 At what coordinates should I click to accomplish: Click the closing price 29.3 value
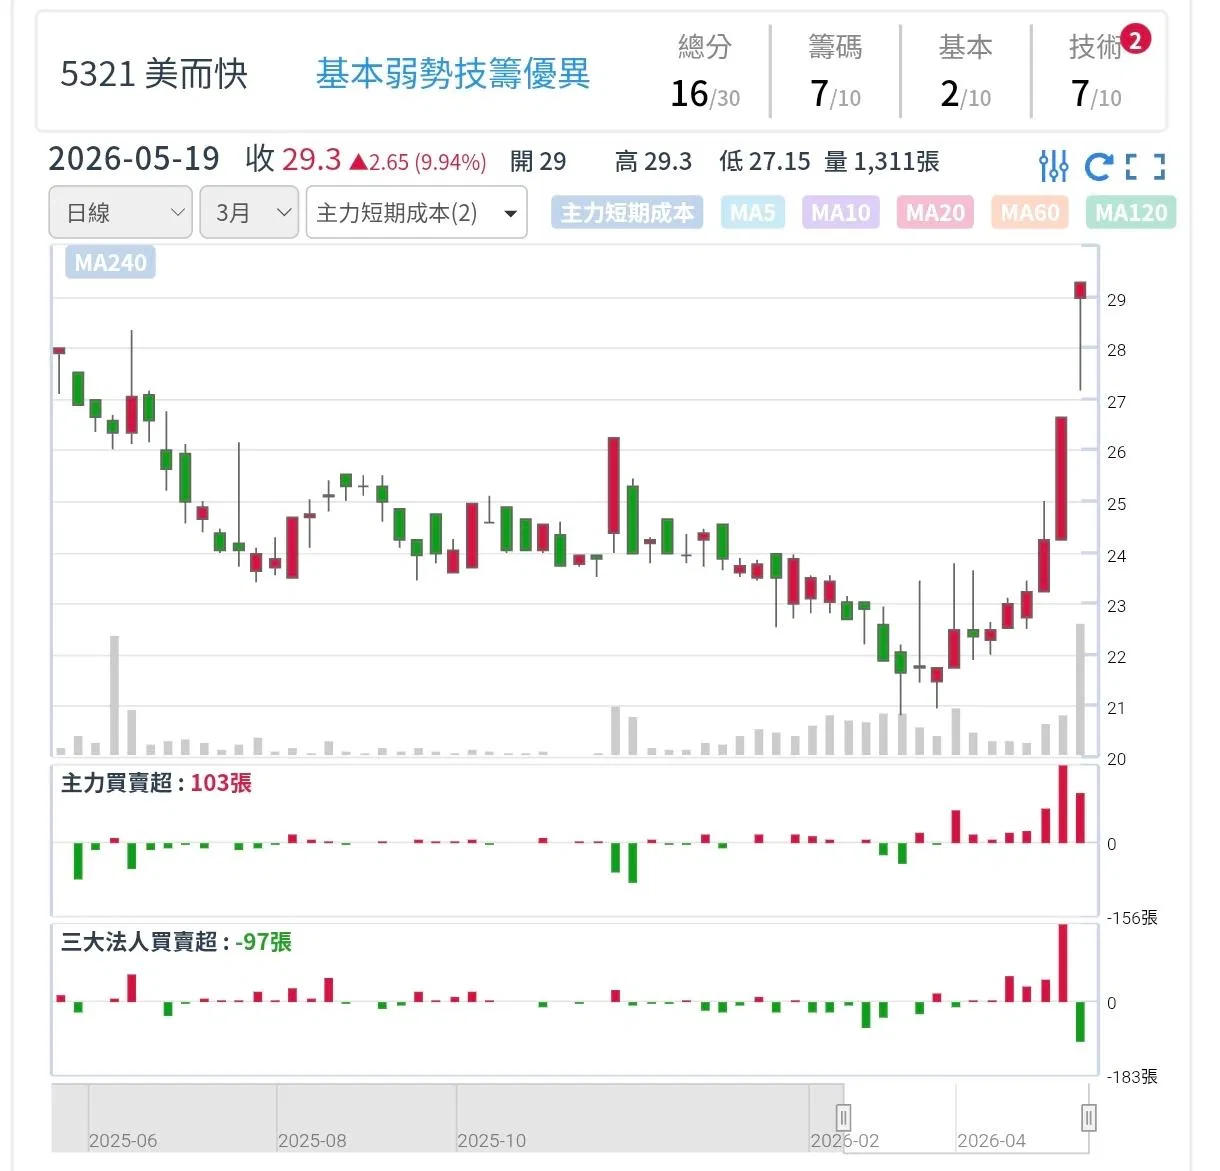(311, 159)
